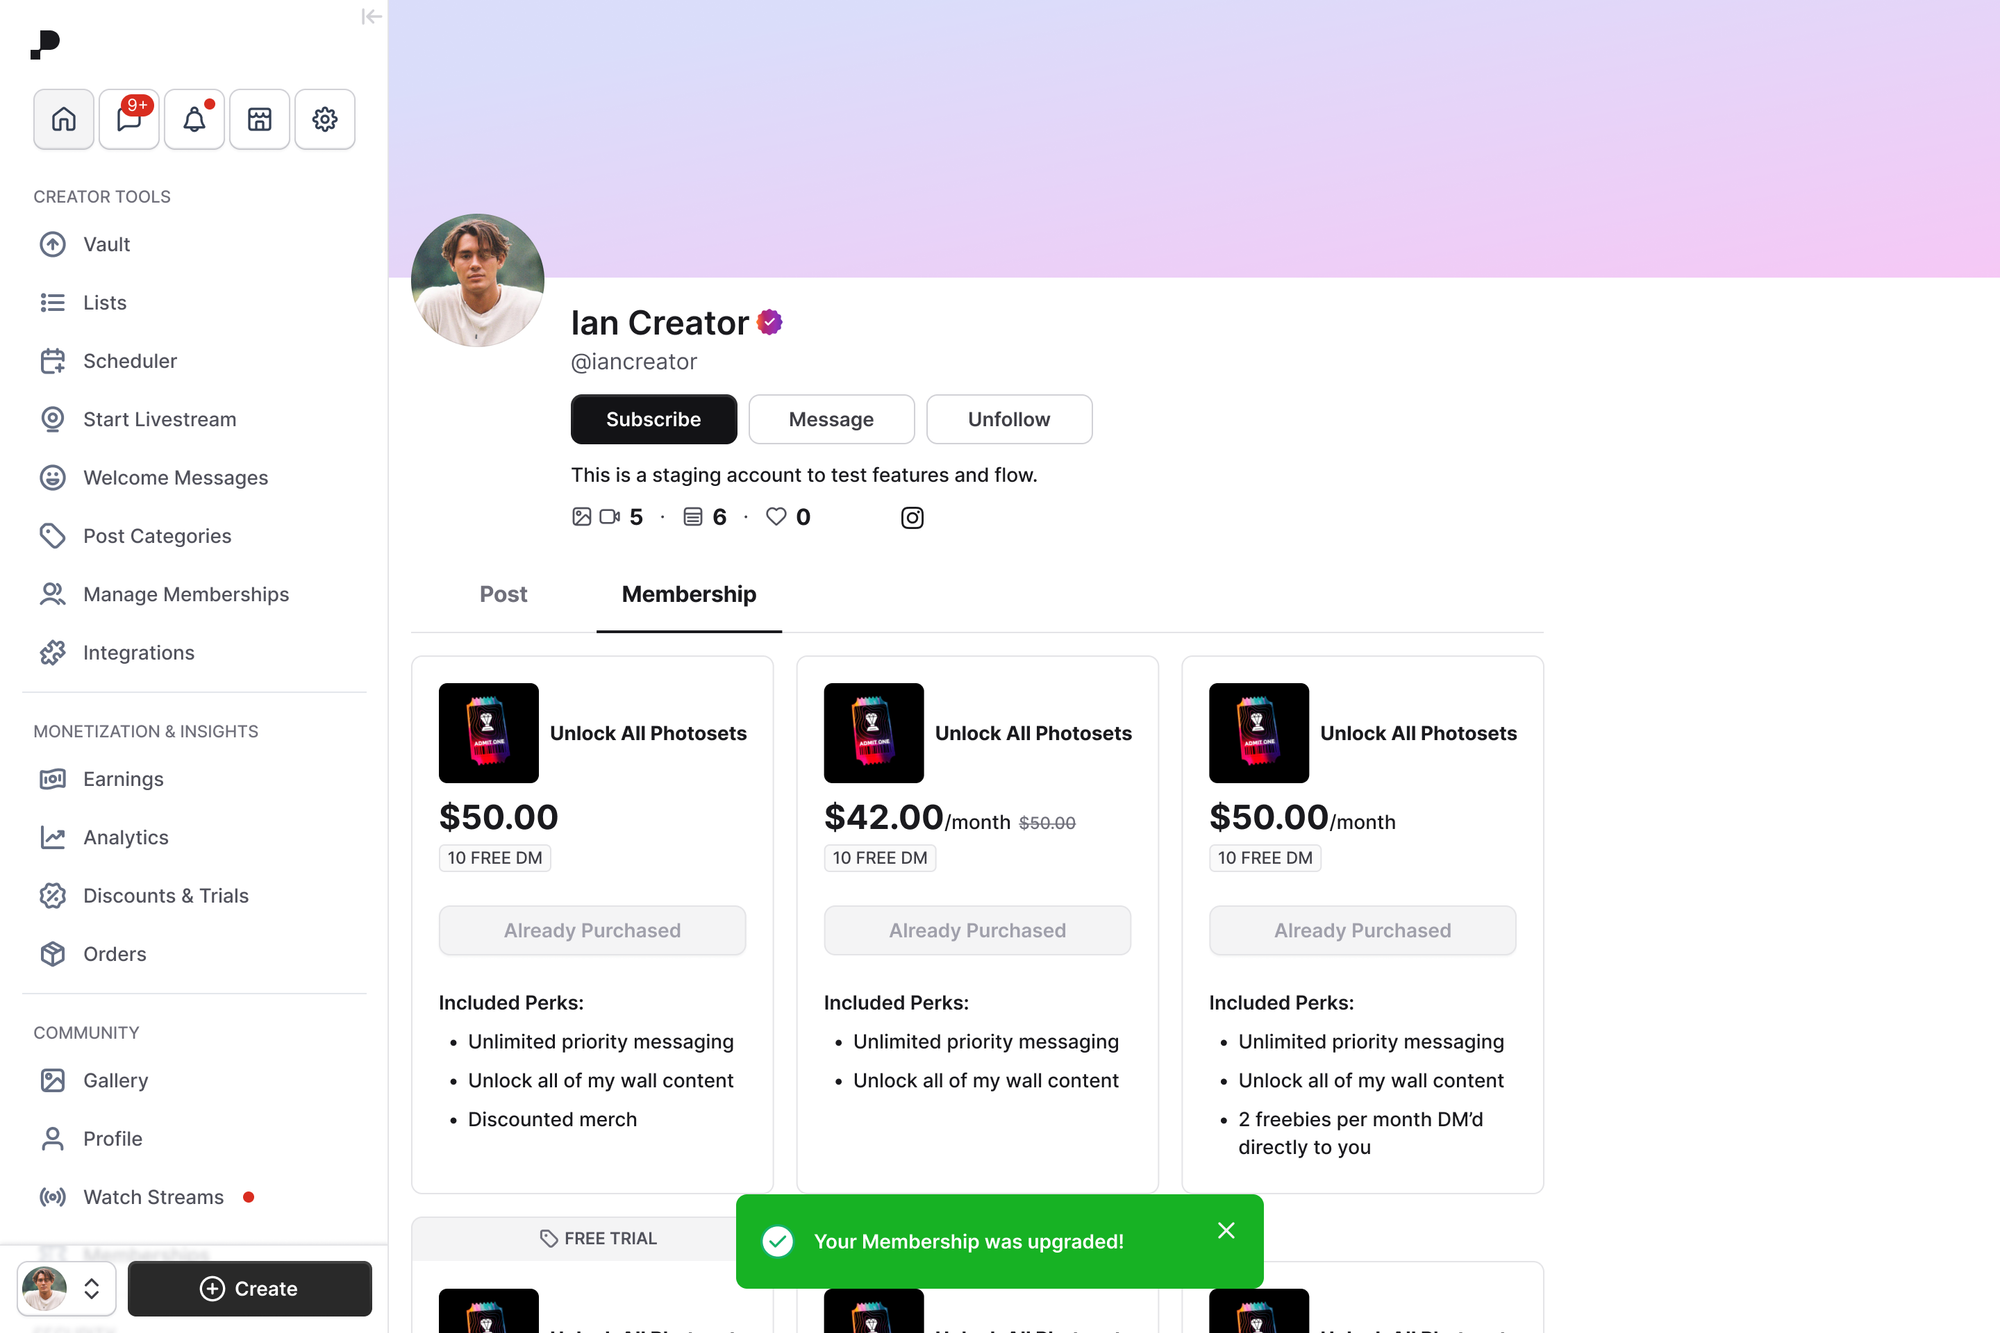The image size is (2000, 1333).
Task: Open the notifications bell icon
Action: click(194, 119)
